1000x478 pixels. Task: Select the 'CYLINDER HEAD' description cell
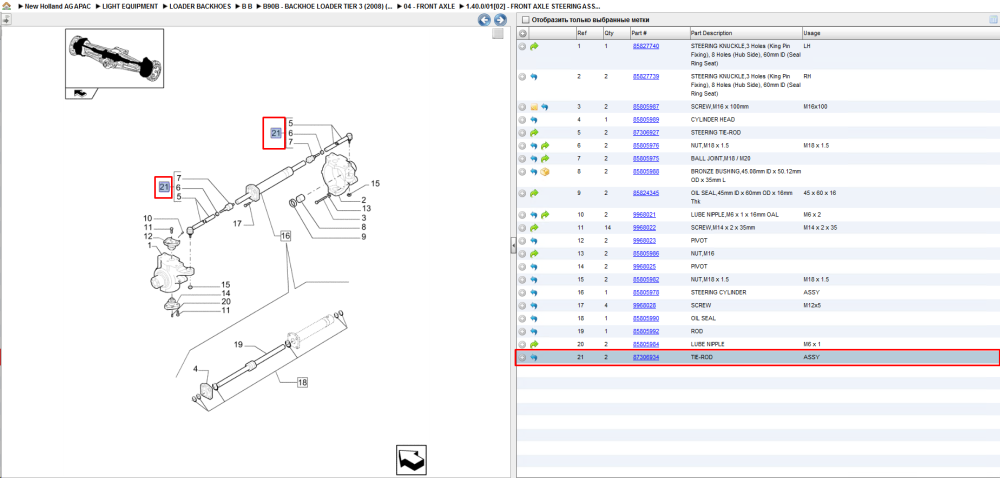pos(711,120)
